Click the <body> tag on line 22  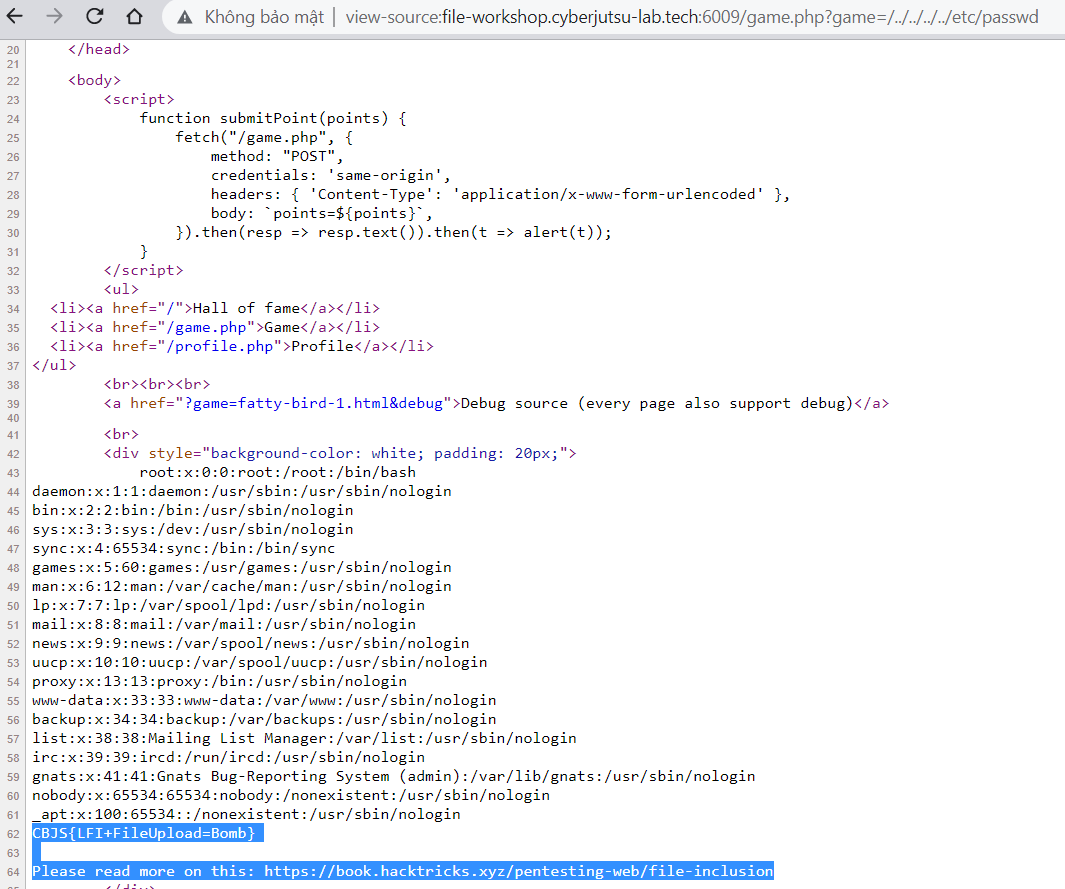(94, 80)
